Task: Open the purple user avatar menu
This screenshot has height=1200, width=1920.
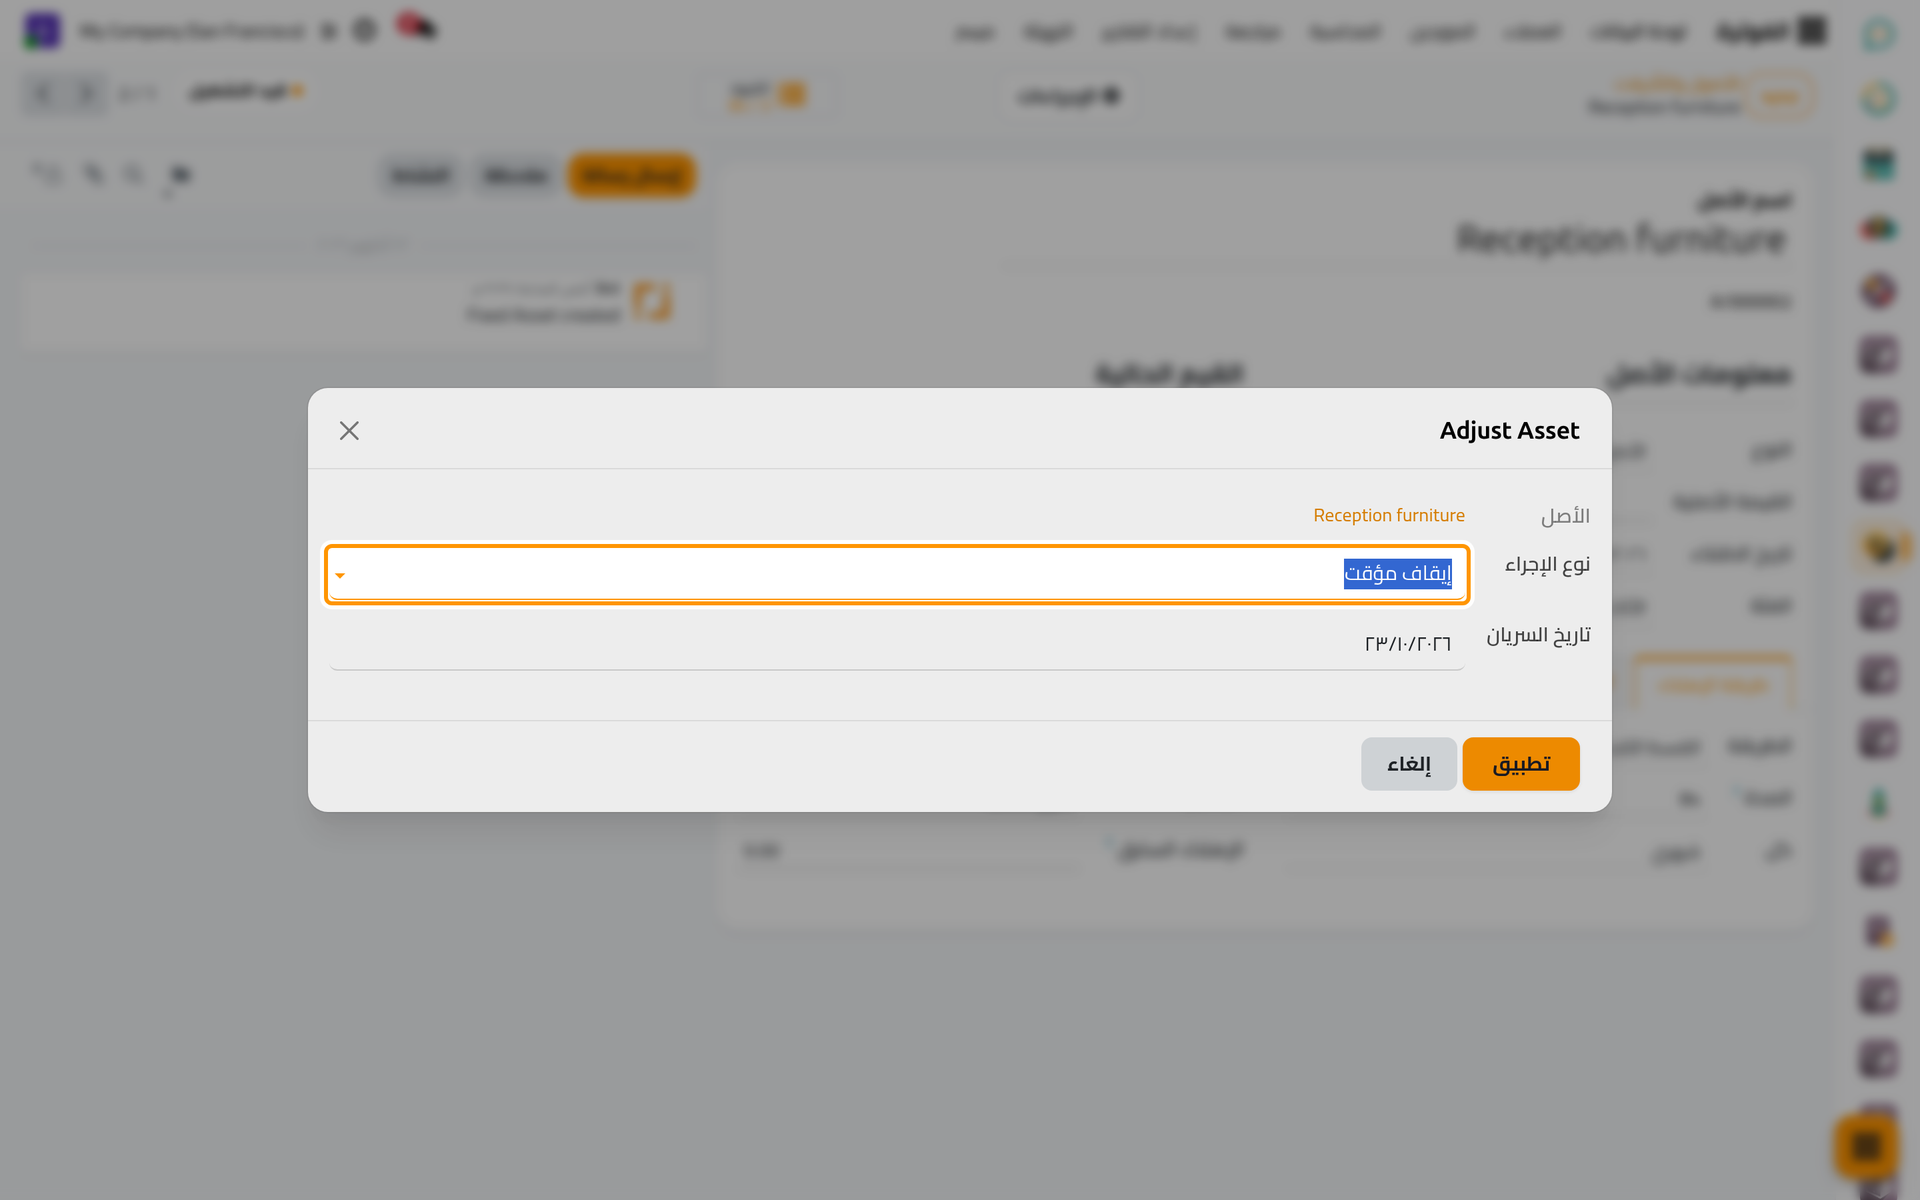Action: 42,31
